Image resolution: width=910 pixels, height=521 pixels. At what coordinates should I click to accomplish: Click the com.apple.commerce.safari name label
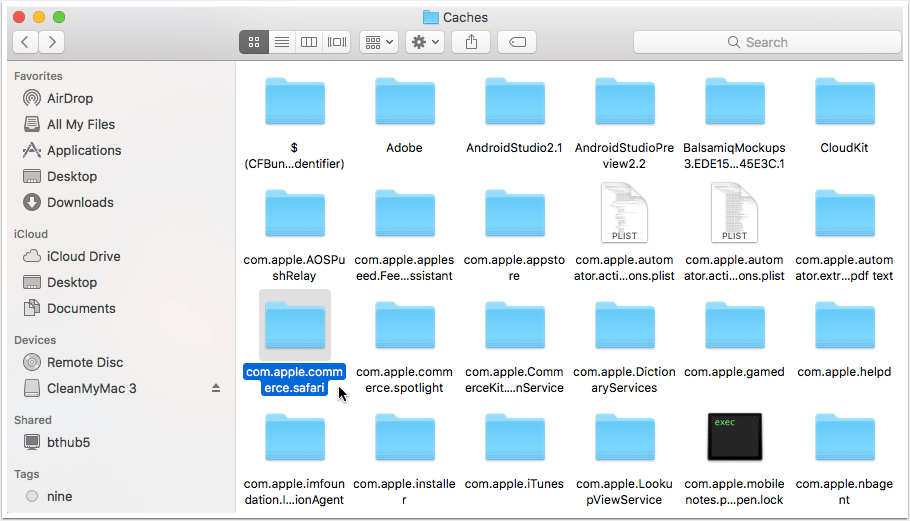pos(294,379)
